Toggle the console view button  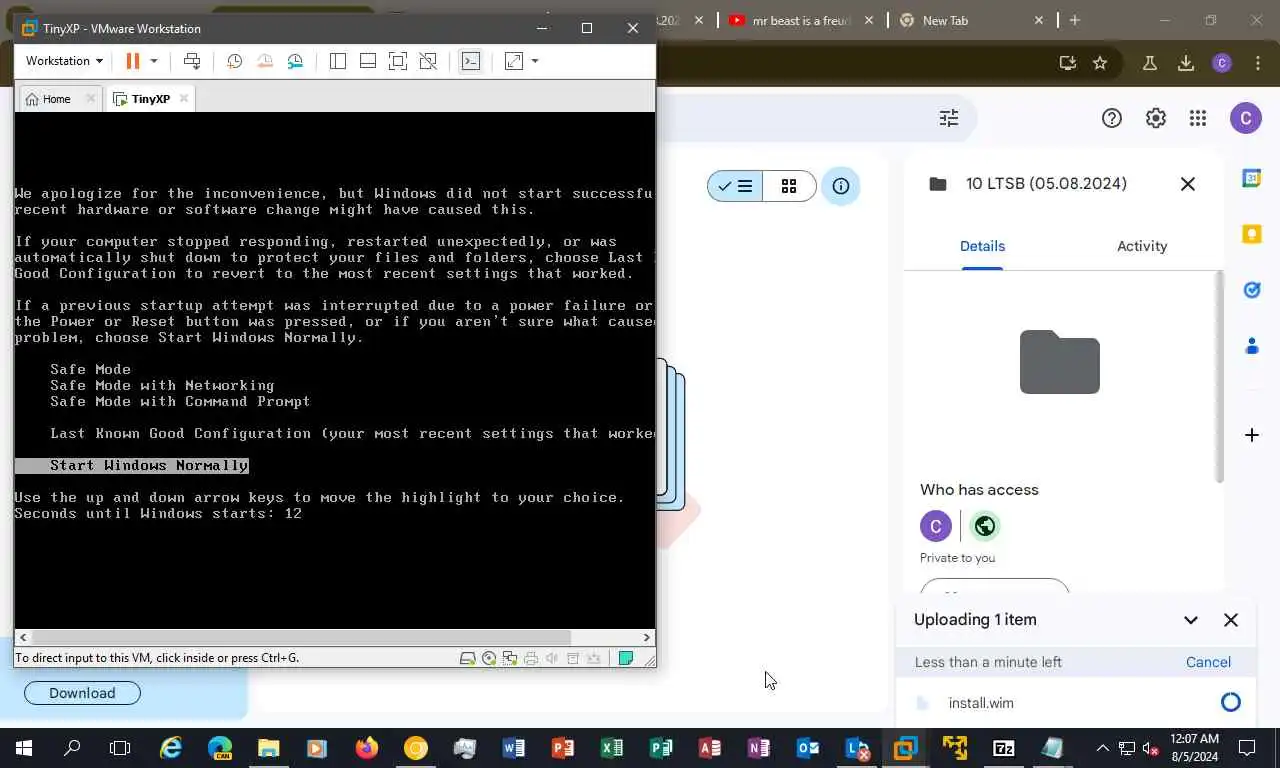(471, 61)
